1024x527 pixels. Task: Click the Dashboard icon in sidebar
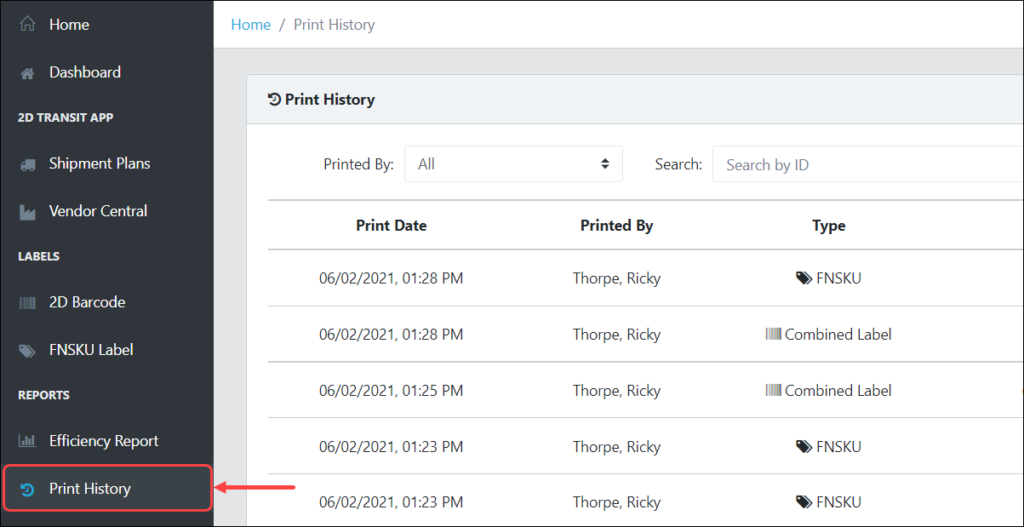tap(27, 73)
